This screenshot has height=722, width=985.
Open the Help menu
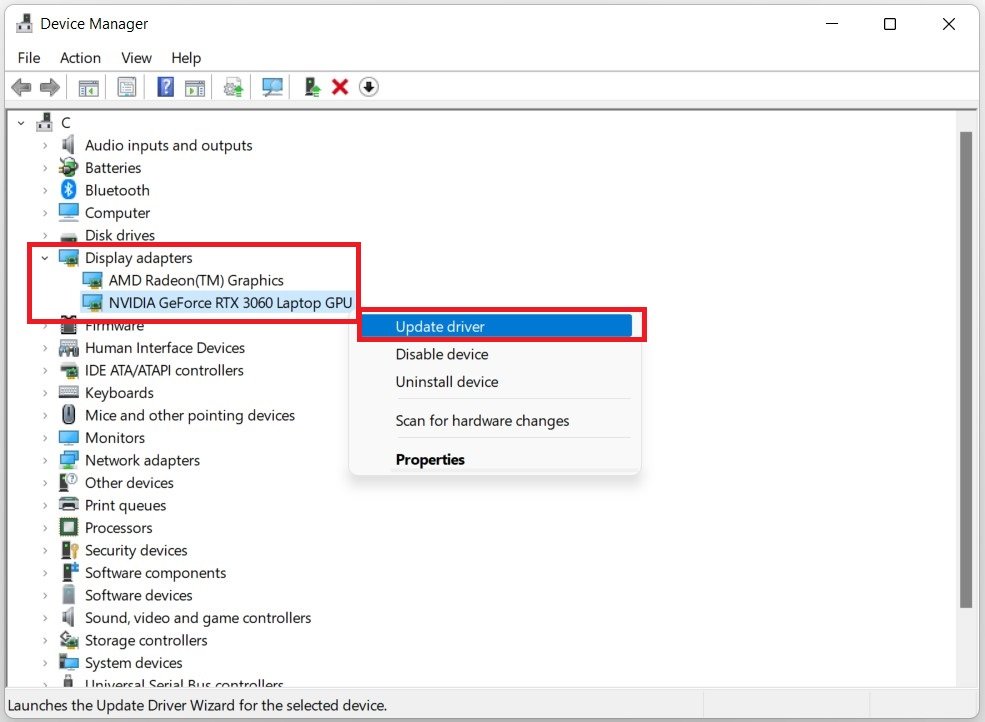point(186,58)
